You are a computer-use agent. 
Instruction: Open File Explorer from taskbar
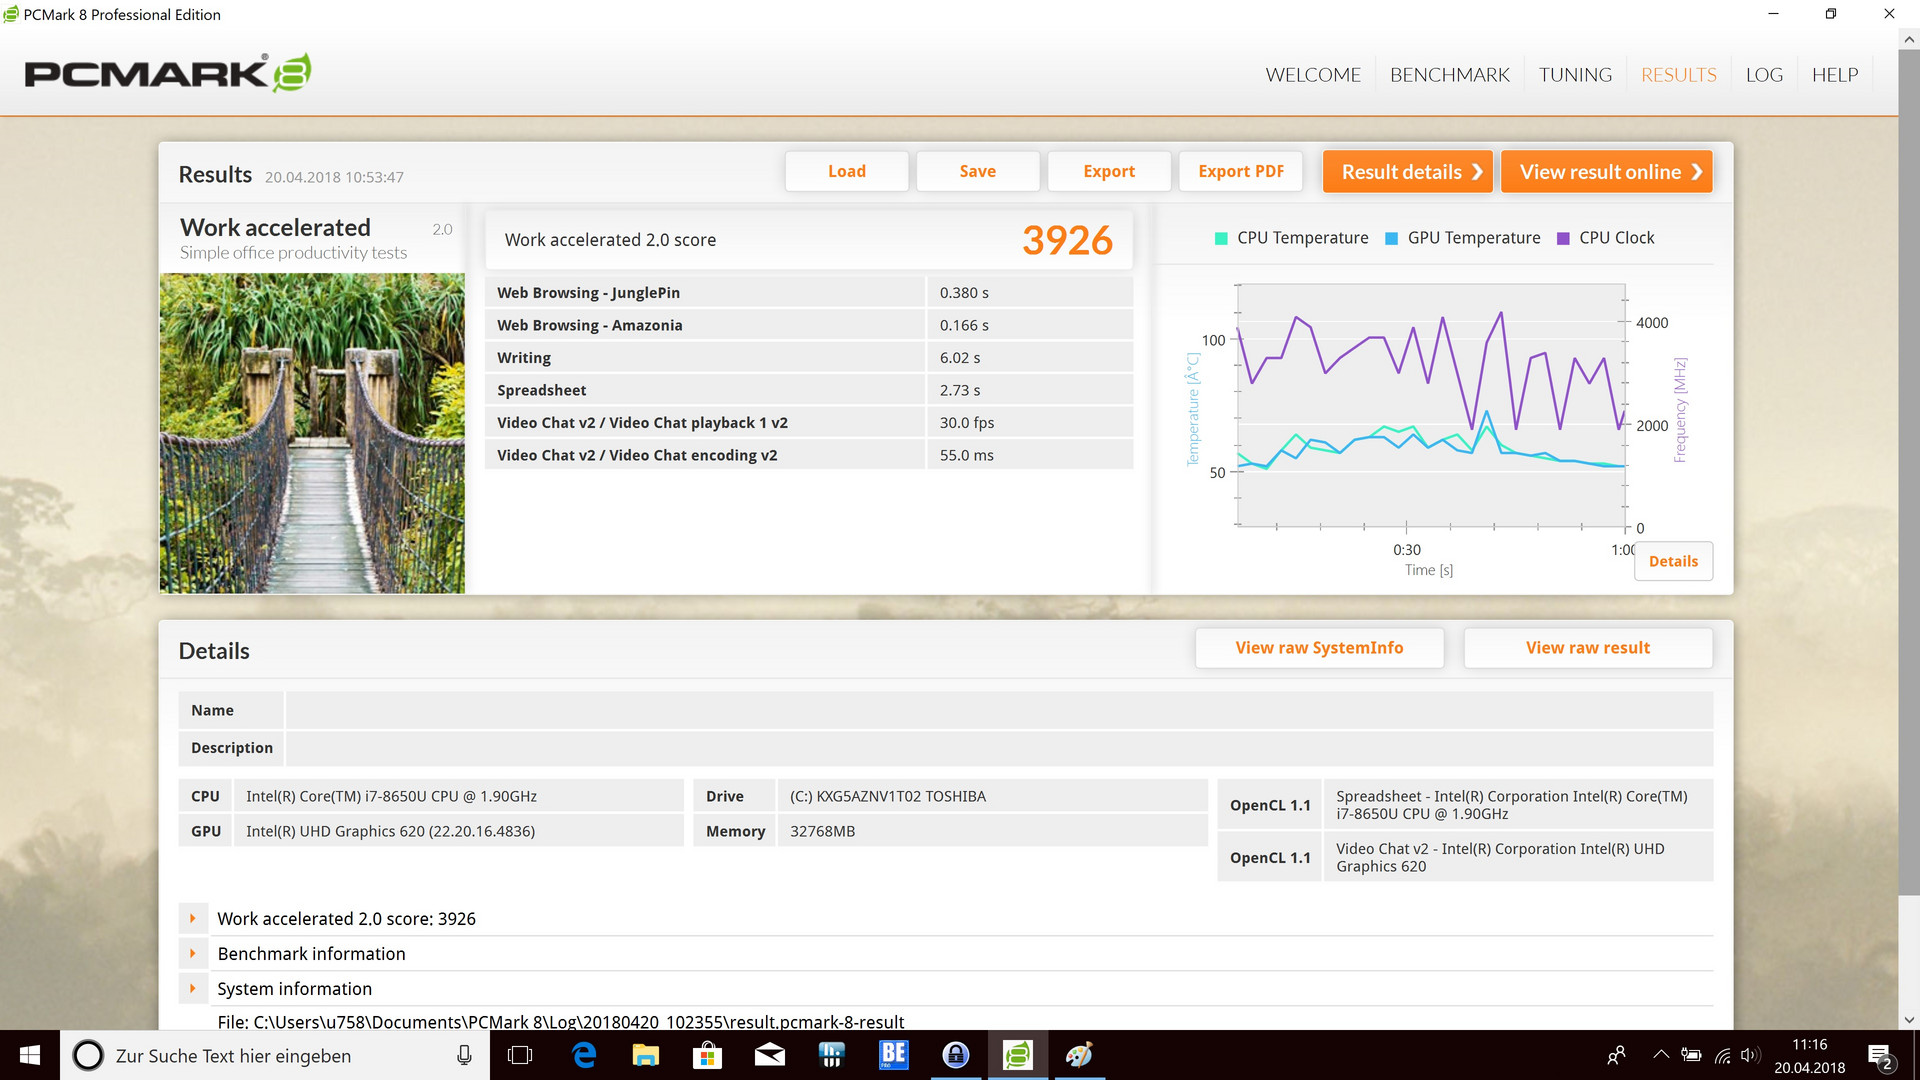pyautogui.click(x=646, y=1055)
